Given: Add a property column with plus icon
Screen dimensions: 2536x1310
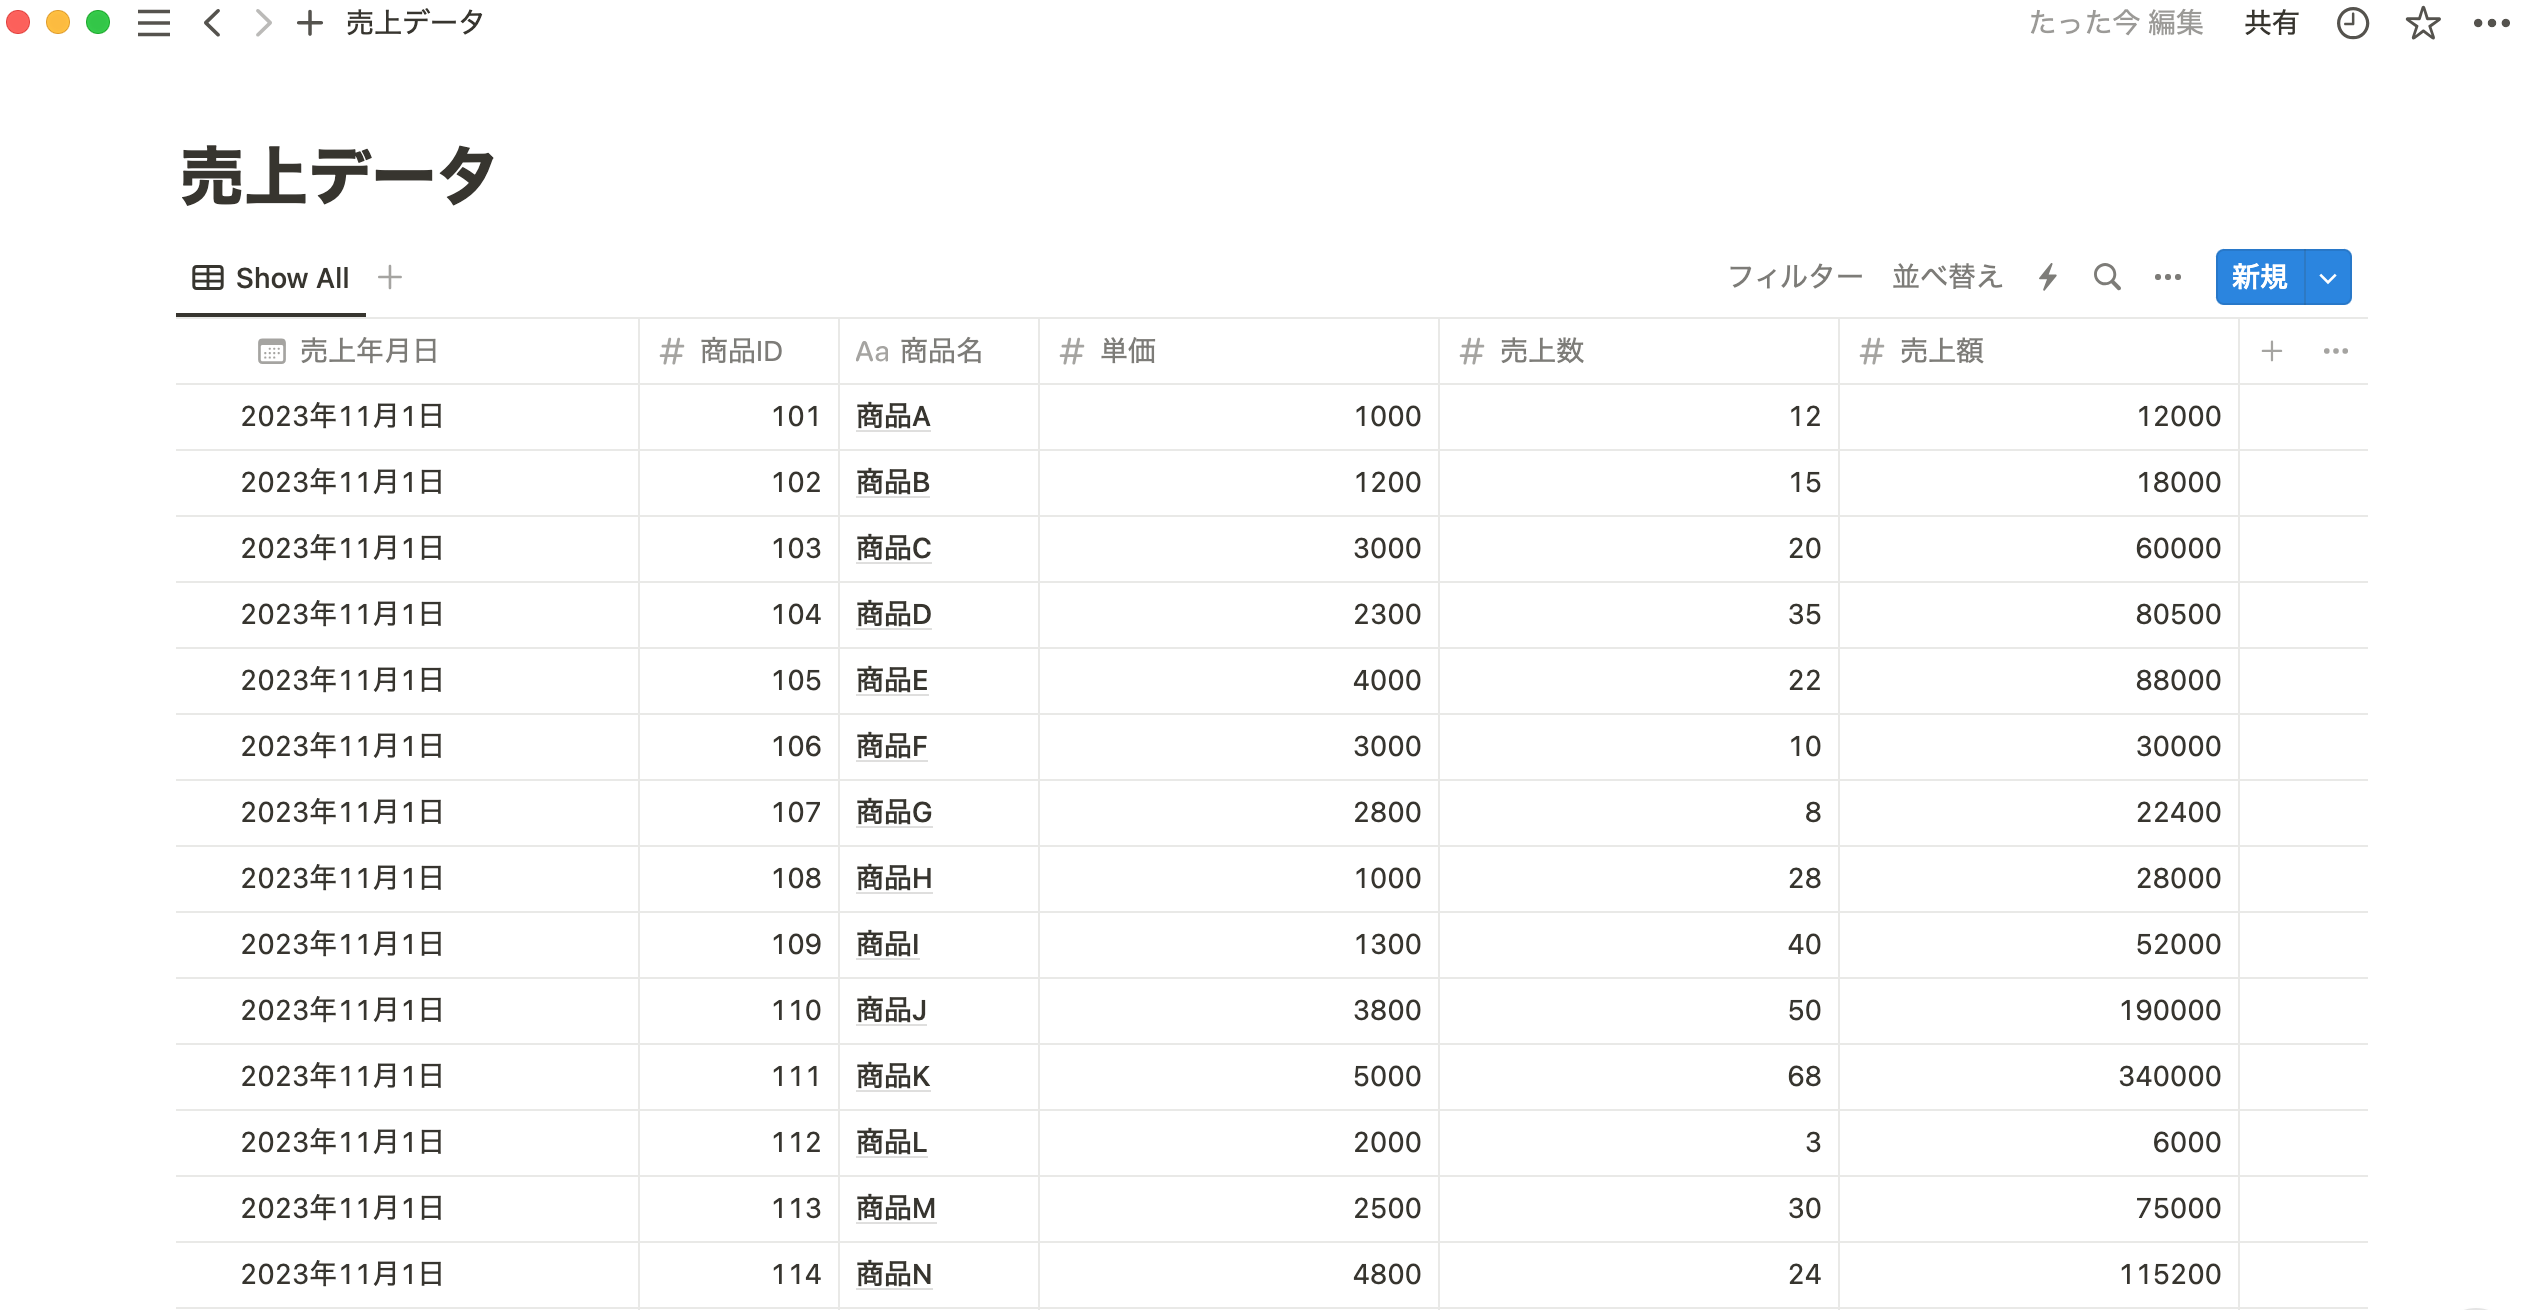Looking at the screenshot, I should tap(2272, 351).
